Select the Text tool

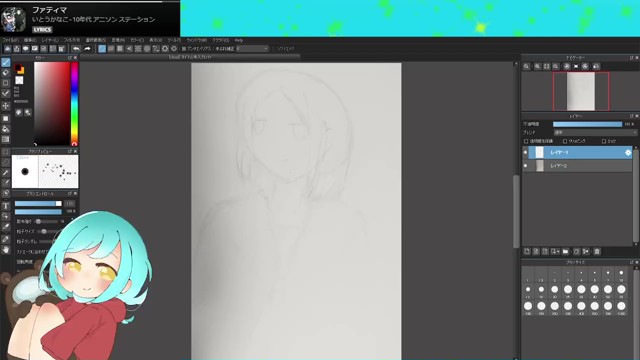tap(6, 206)
